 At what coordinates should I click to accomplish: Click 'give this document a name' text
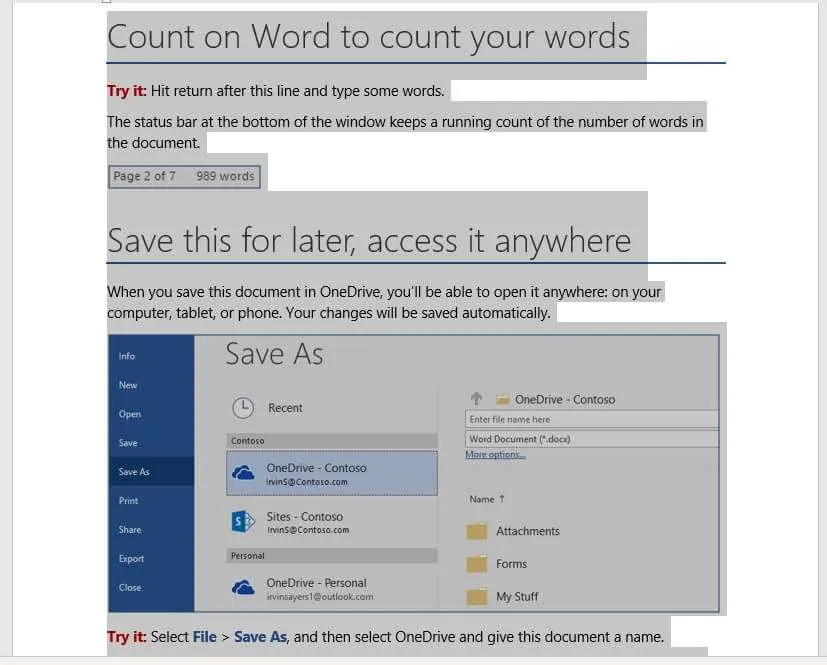coord(573,637)
